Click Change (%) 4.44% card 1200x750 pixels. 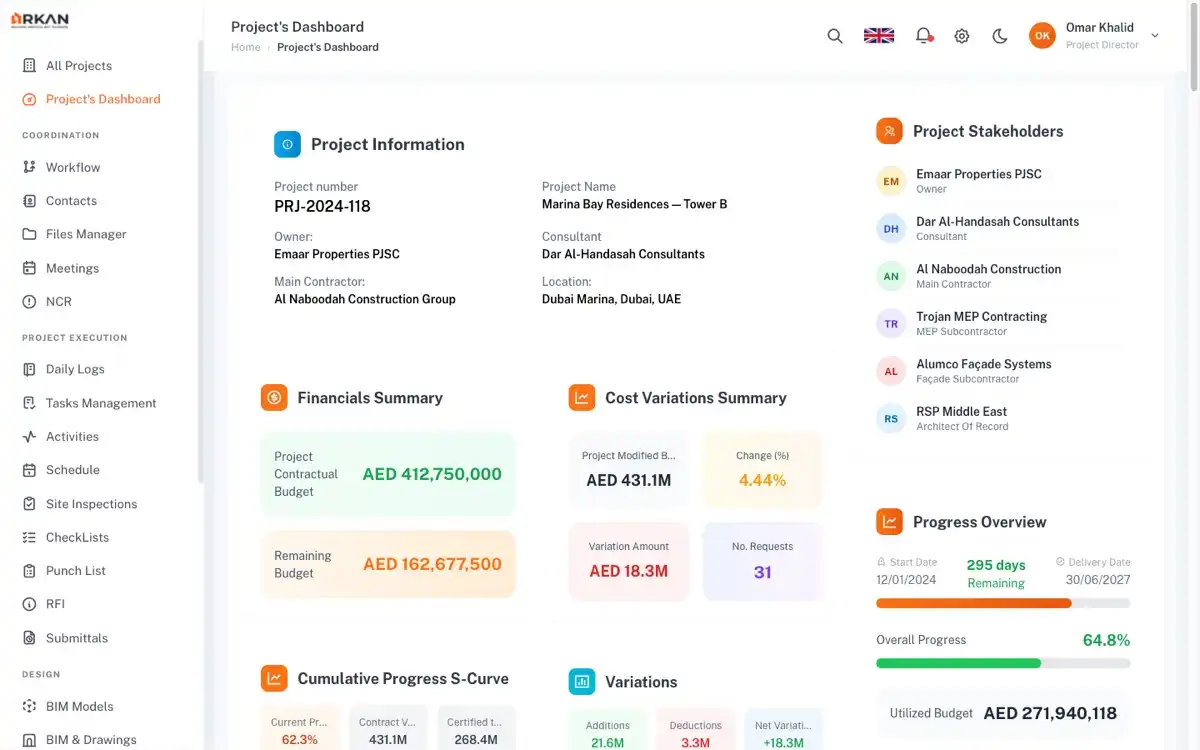pos(763,470)
